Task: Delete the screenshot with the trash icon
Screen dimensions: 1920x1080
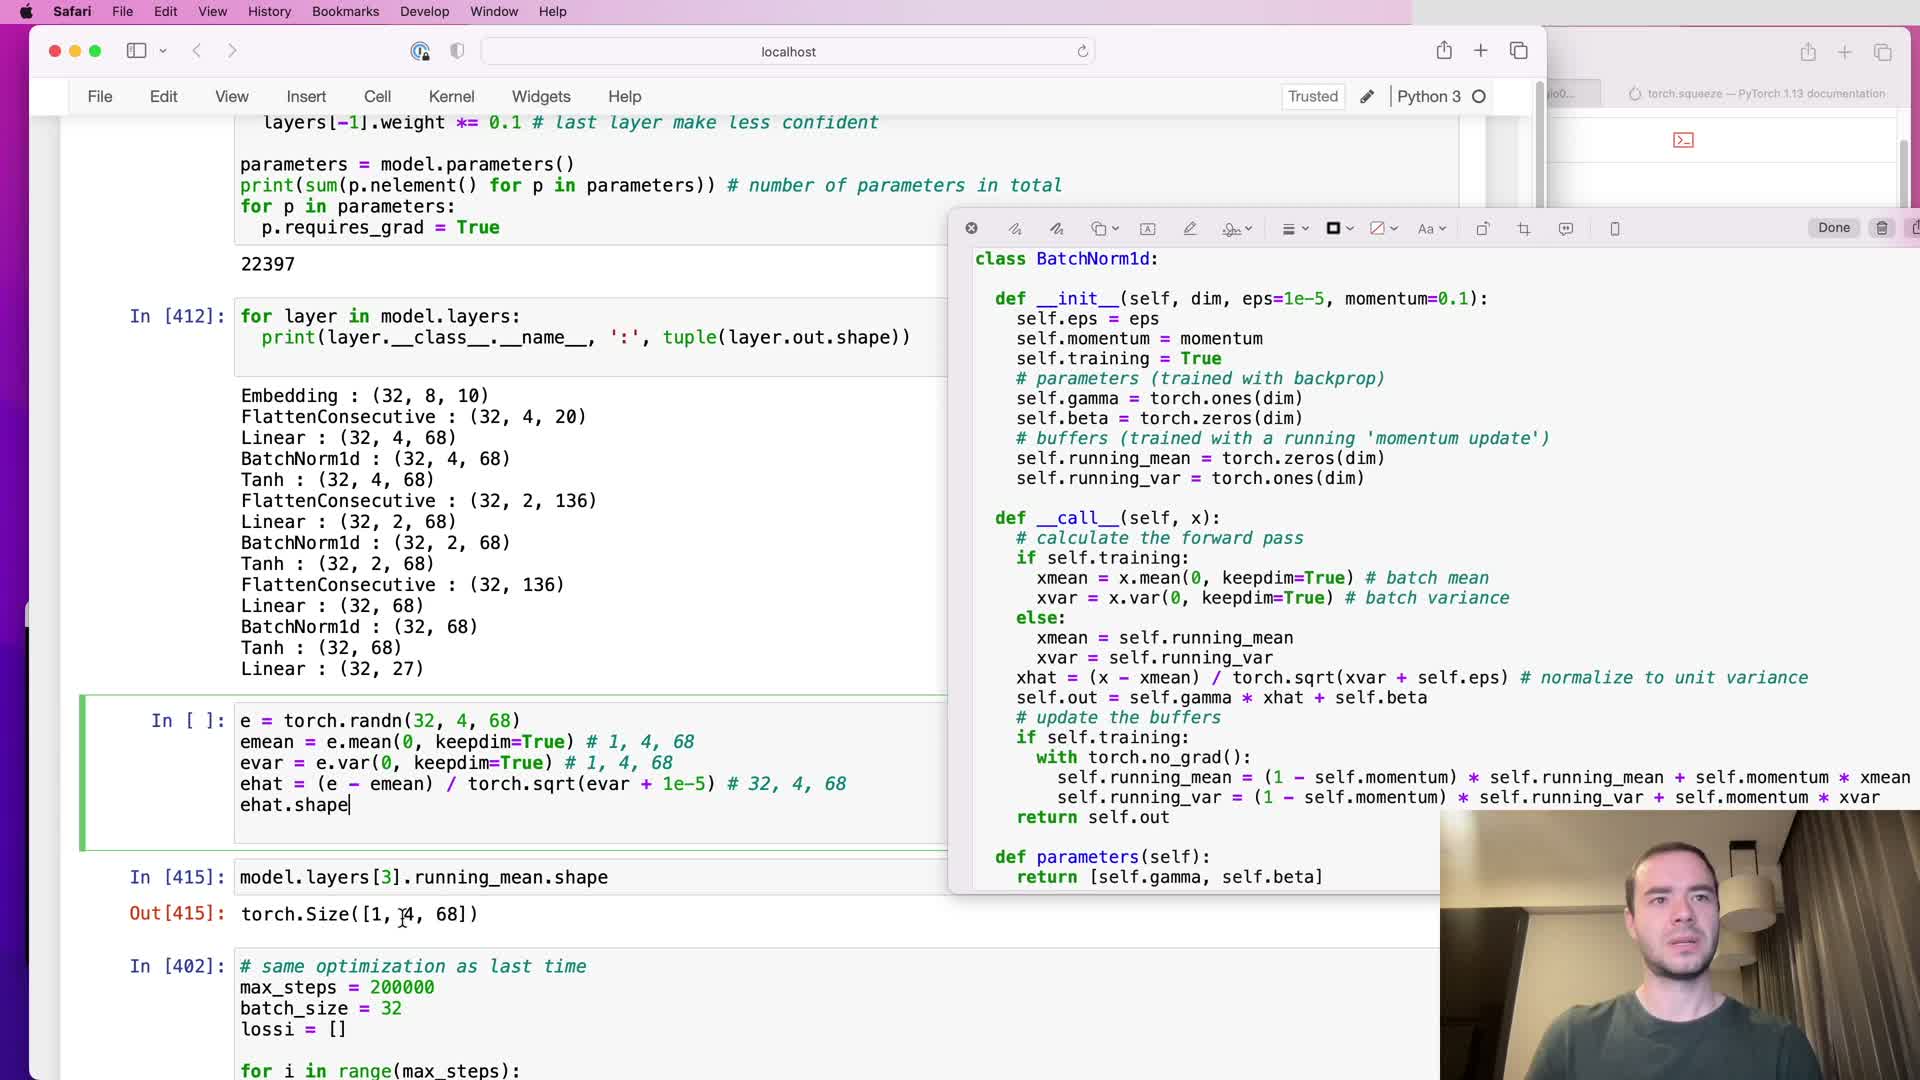Action: point(1882,228)
